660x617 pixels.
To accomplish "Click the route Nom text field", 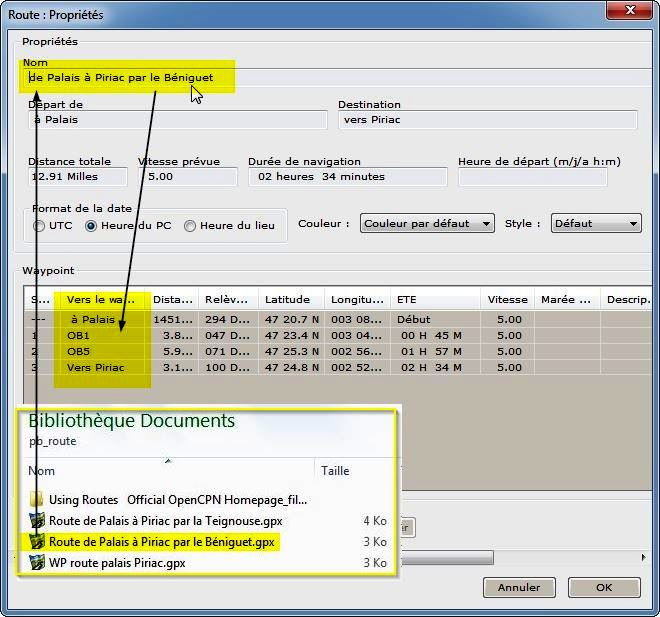I will pos(330,77).
